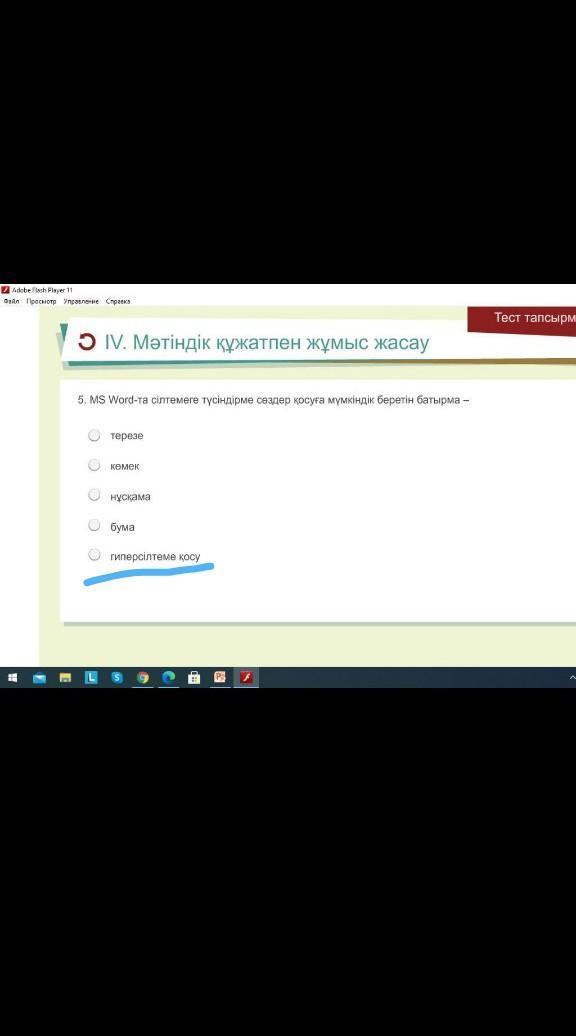The width and height of the screenshot is (576, 1036).
Task: Open Skype from the taskbar
Action: point(117,677)
